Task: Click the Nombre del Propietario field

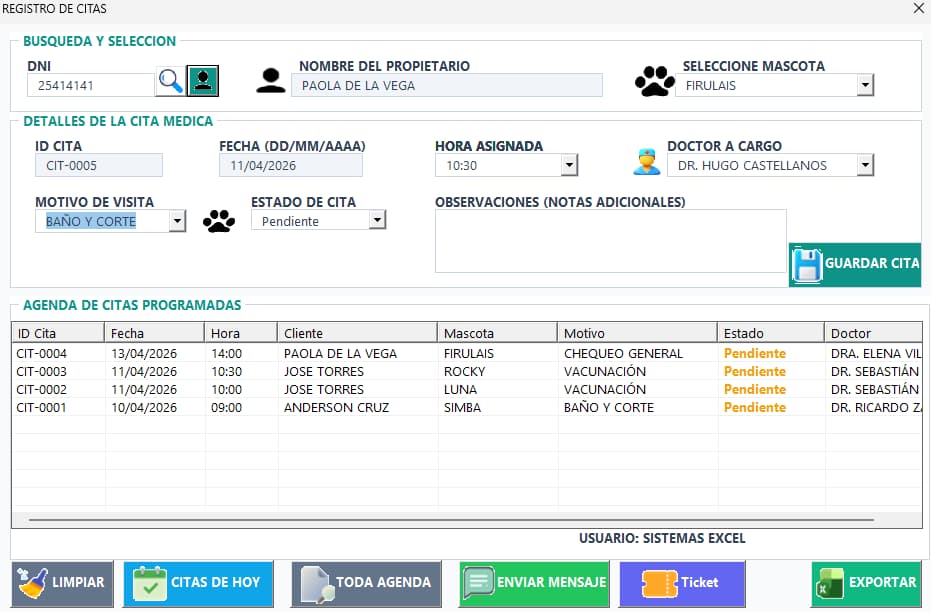Action: pyautogui.click(x=446, y=85)
